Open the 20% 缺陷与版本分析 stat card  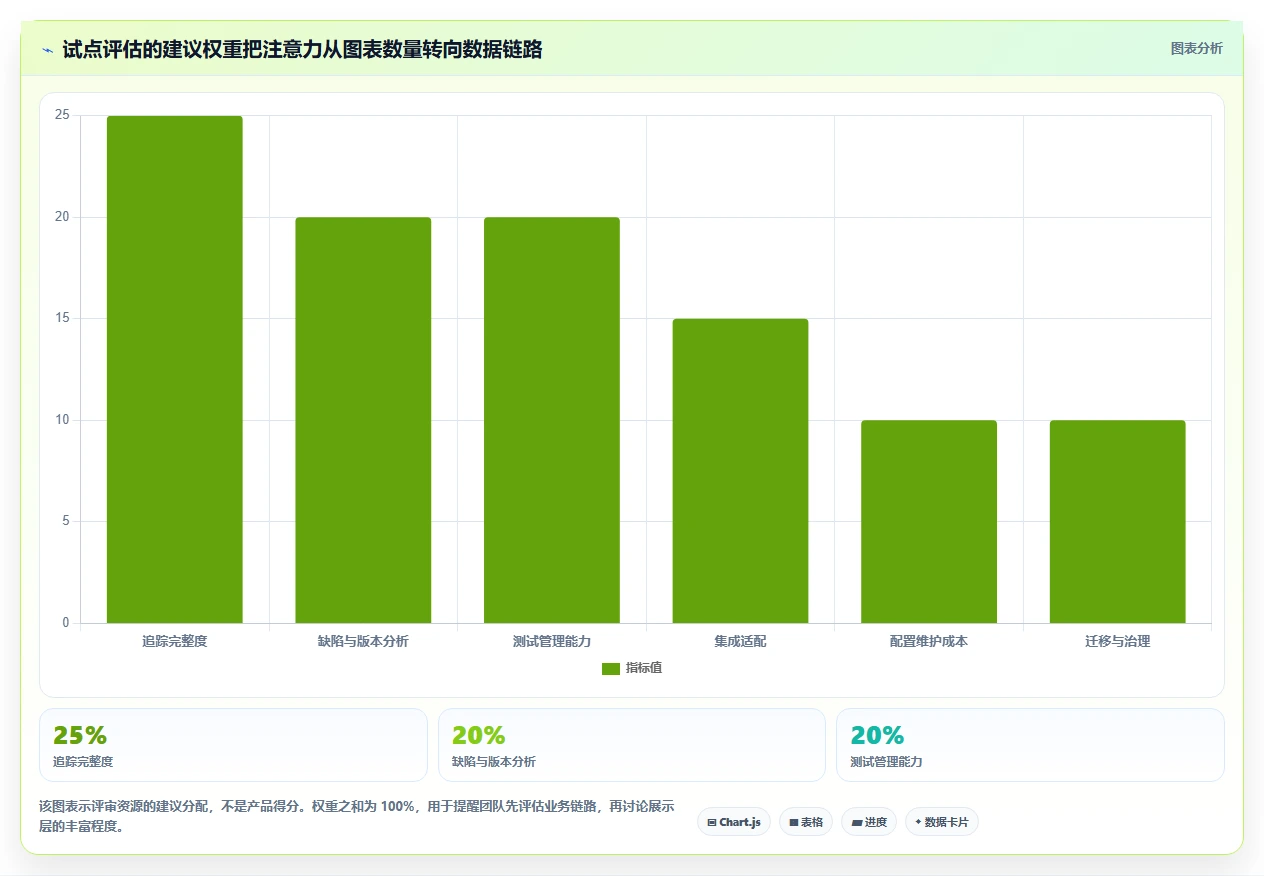pyautogui.click(x=632, y=745)
